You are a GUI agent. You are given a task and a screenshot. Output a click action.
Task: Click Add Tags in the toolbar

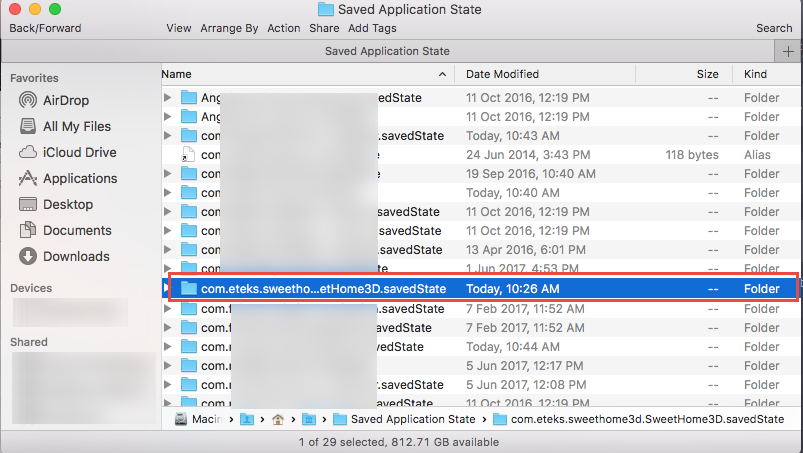372,28
